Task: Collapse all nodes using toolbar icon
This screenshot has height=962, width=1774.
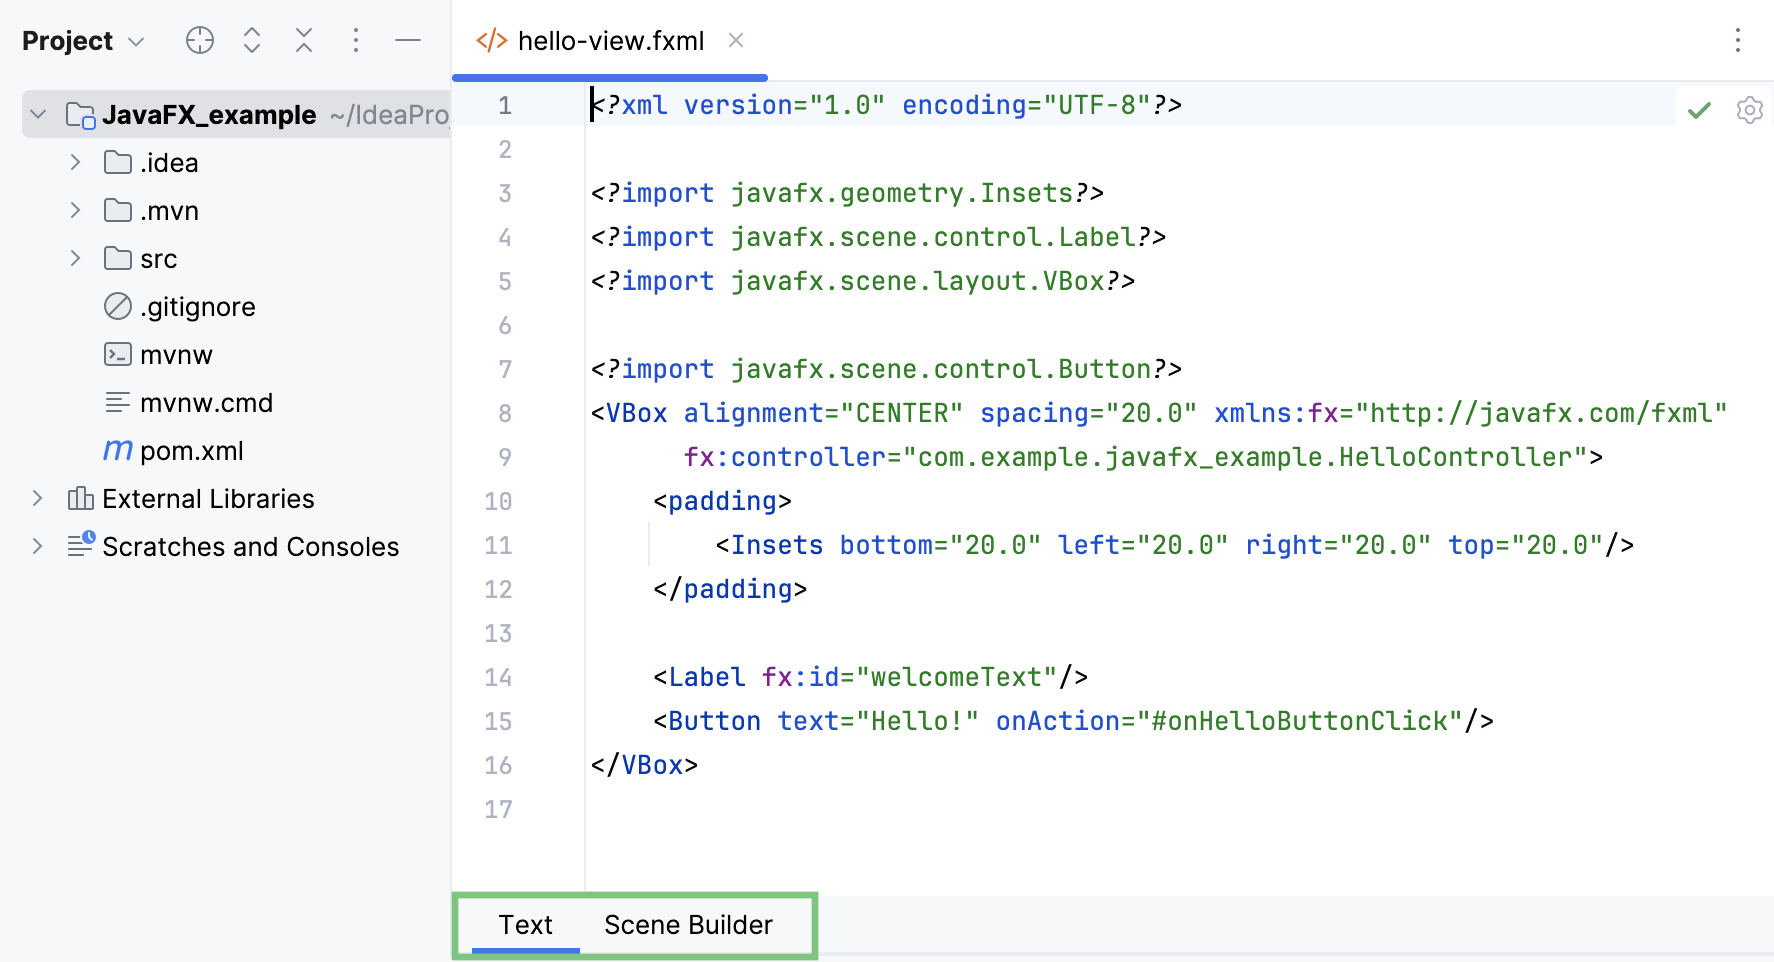Action: (304, 40)
